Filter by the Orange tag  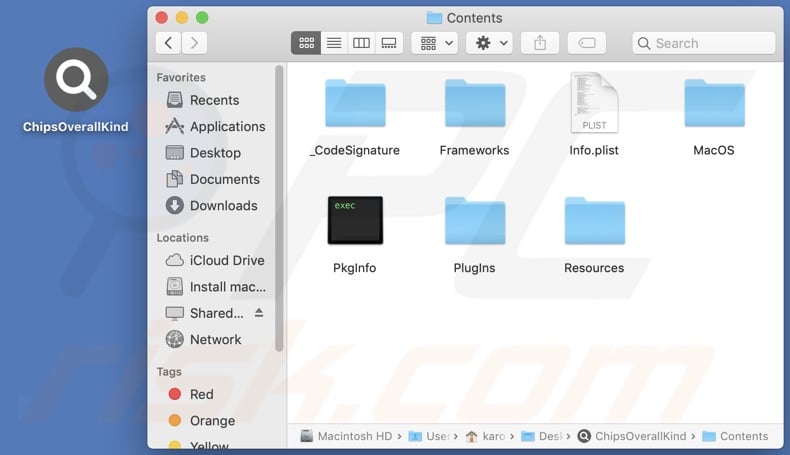tap(202, 421)
